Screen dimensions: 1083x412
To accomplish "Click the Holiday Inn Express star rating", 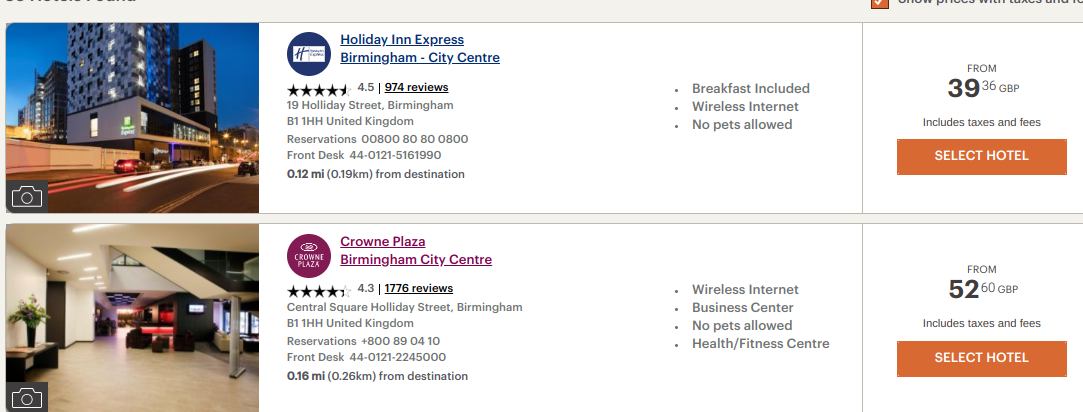I will click(x=319, y=88).
